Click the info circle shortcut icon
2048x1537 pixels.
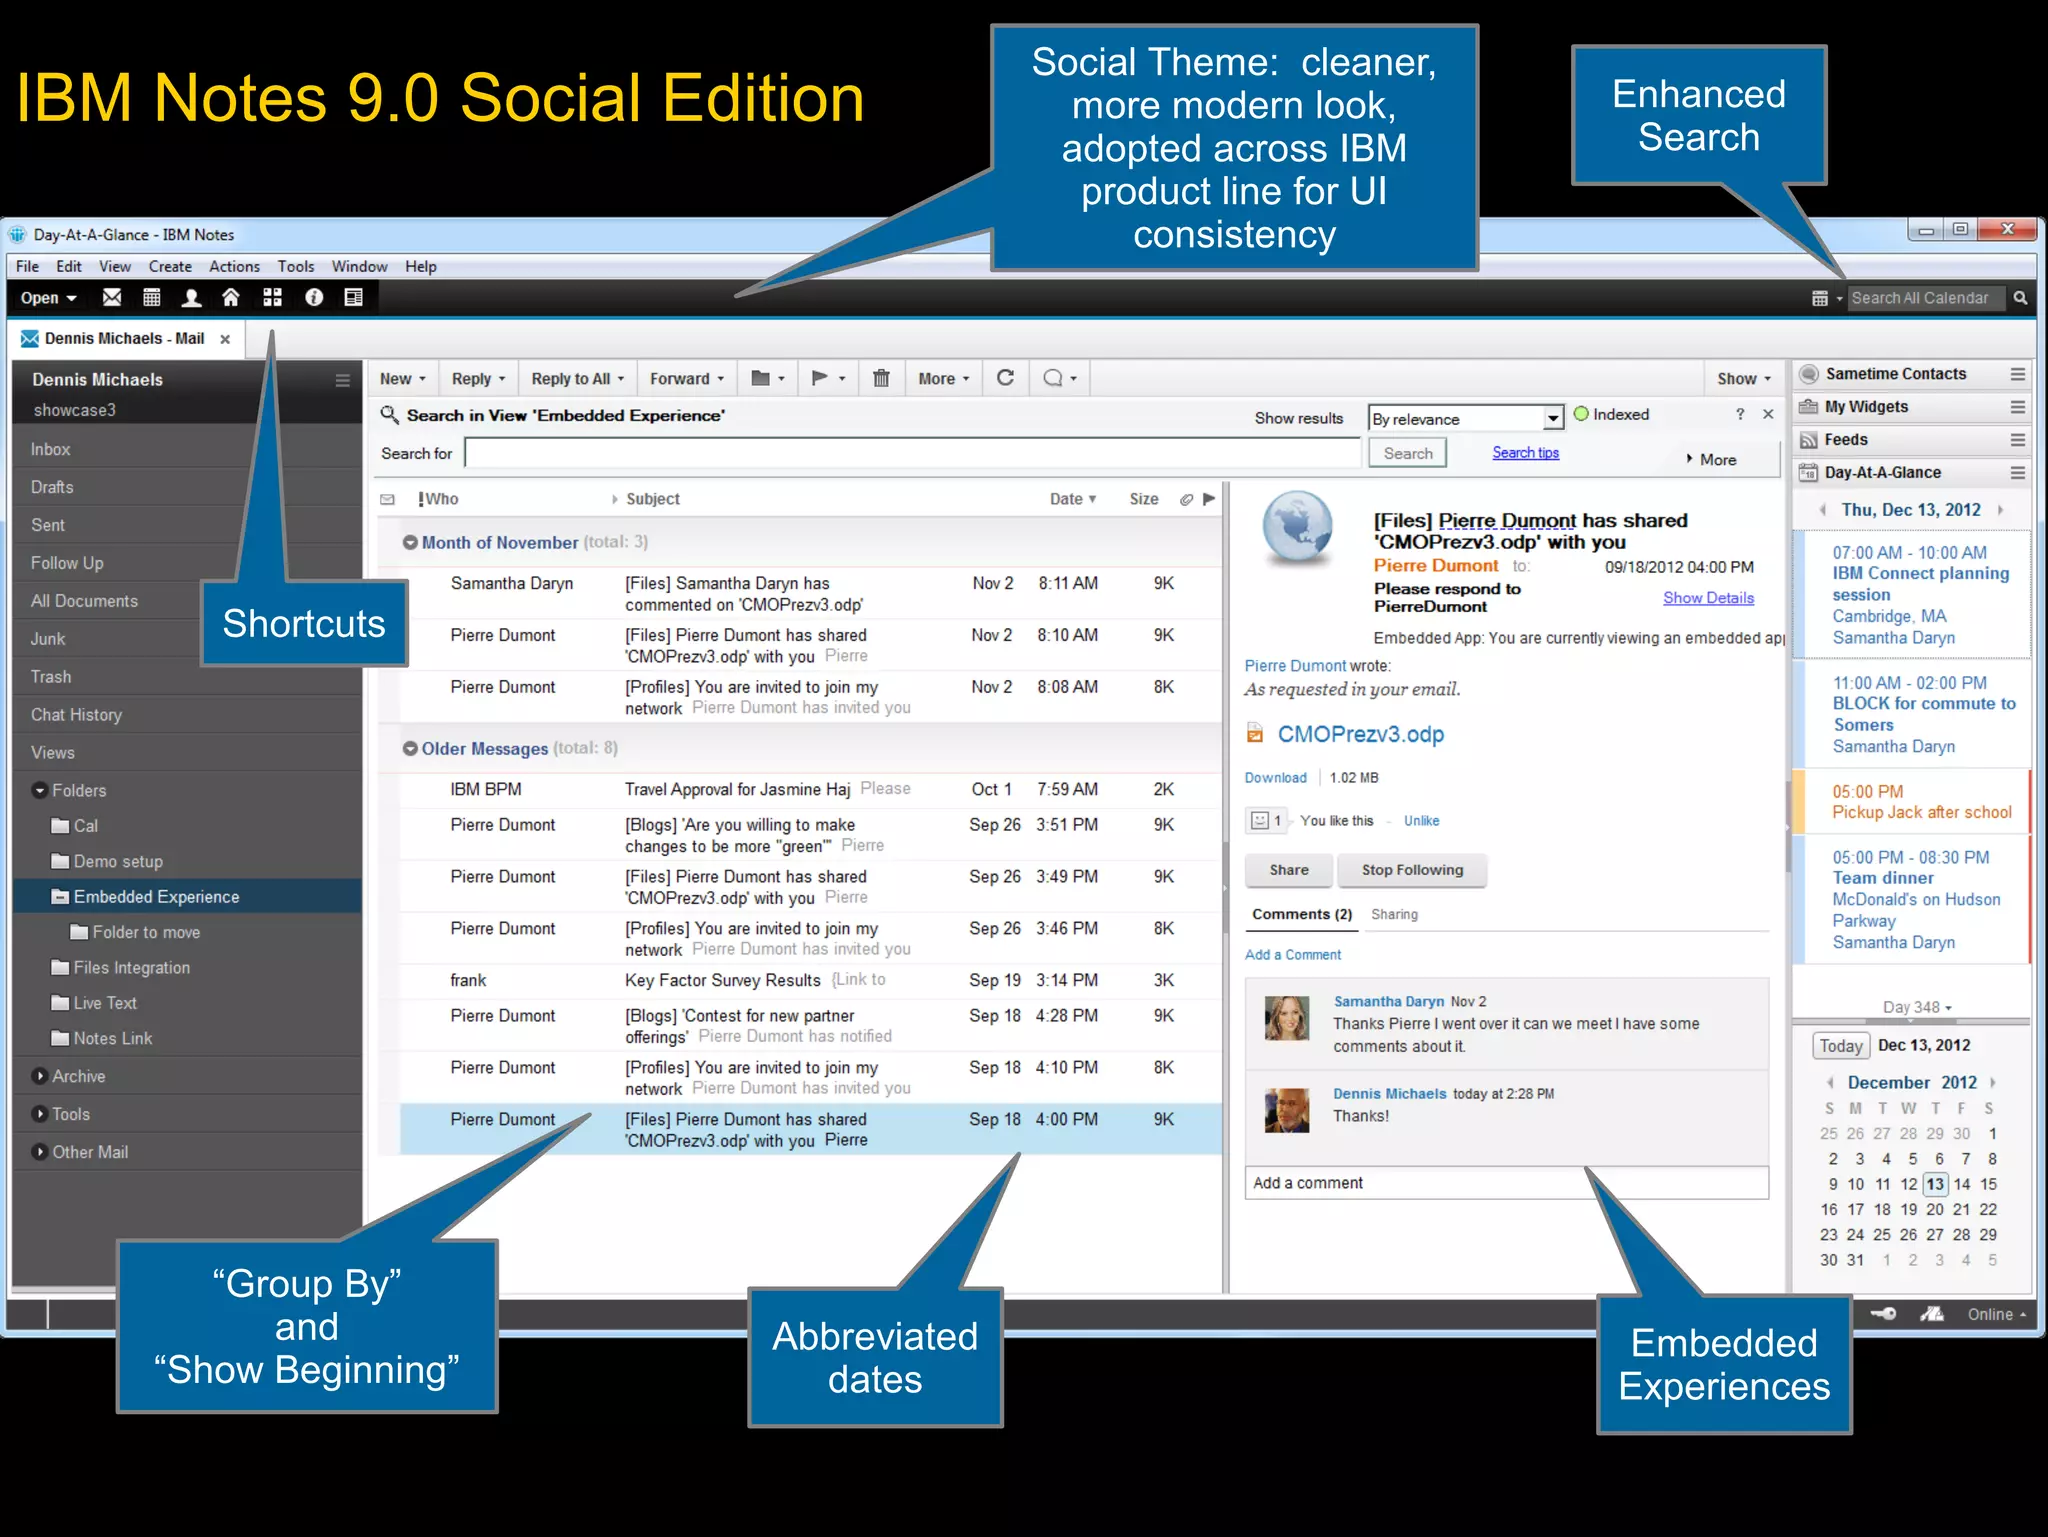(314, 297)
